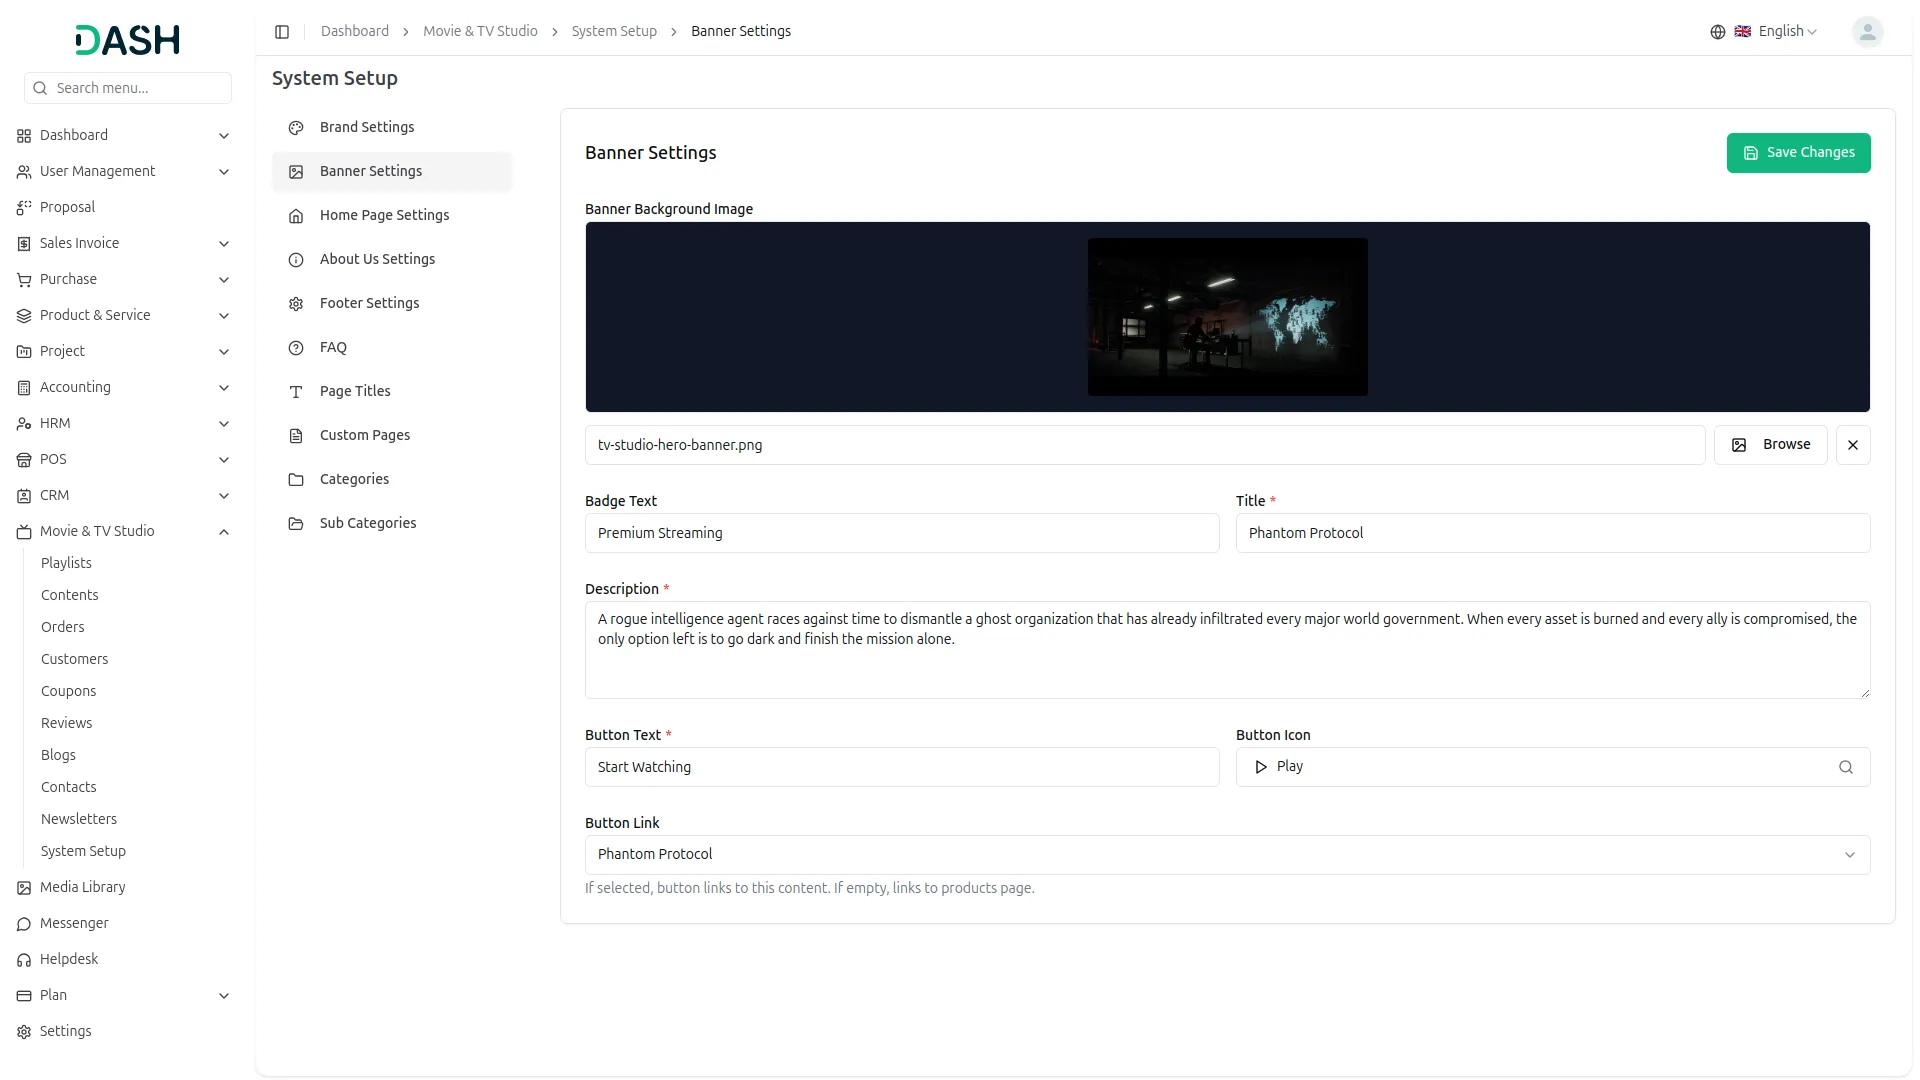Click the FAQ question-mark icon
The width and height of the screenshot is (1920, 1080).
[x=296, y=348]
